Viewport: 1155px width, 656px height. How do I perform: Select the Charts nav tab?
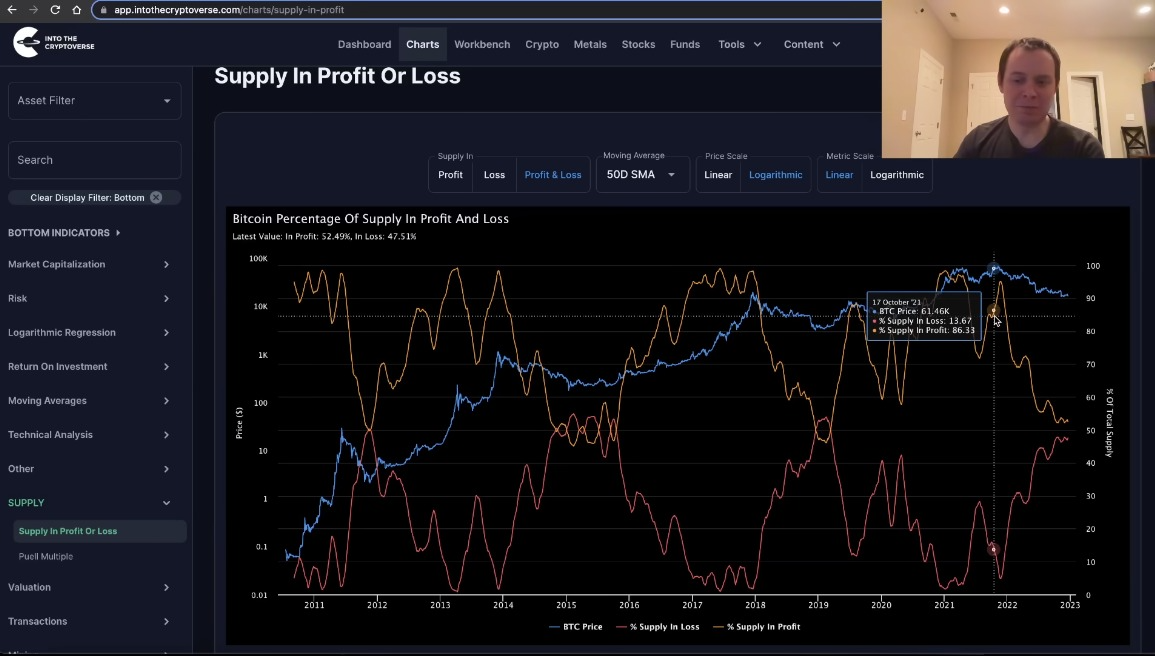pyautogui.click(x=423, y=44)
